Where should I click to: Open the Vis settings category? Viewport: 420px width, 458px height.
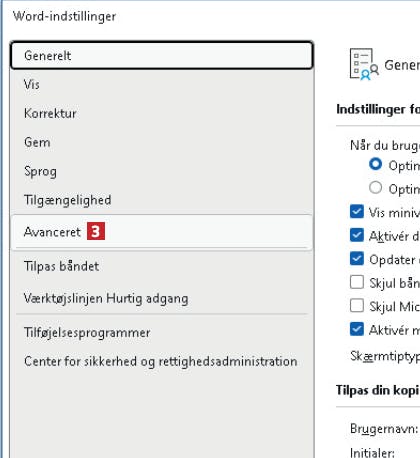(162, 84)
